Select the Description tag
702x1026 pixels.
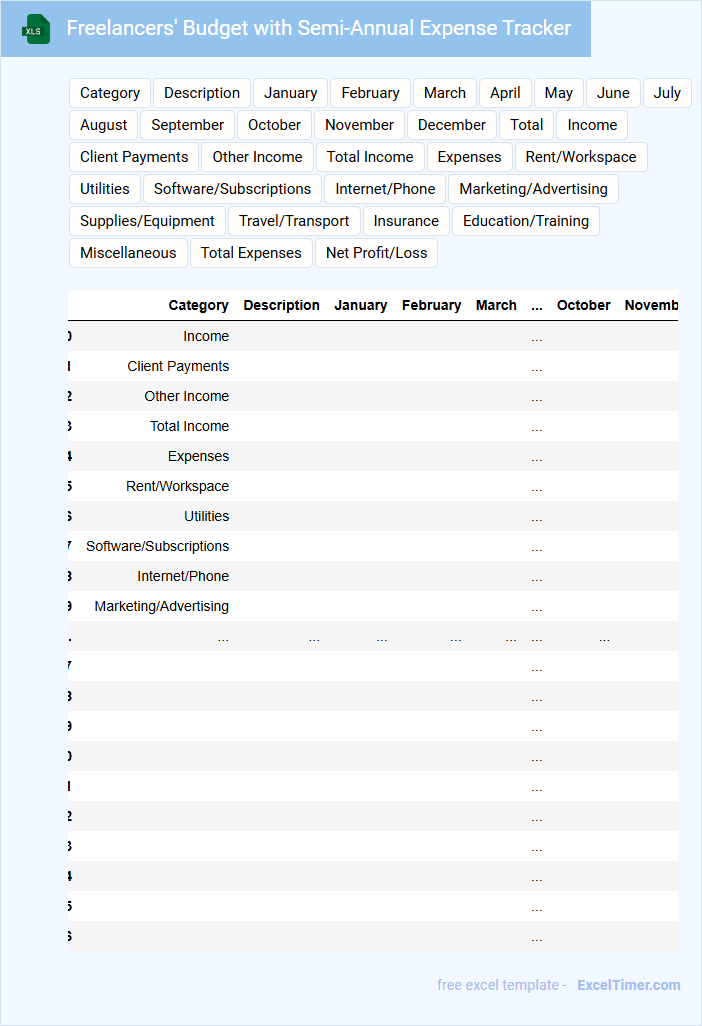[x=202, y=93]
